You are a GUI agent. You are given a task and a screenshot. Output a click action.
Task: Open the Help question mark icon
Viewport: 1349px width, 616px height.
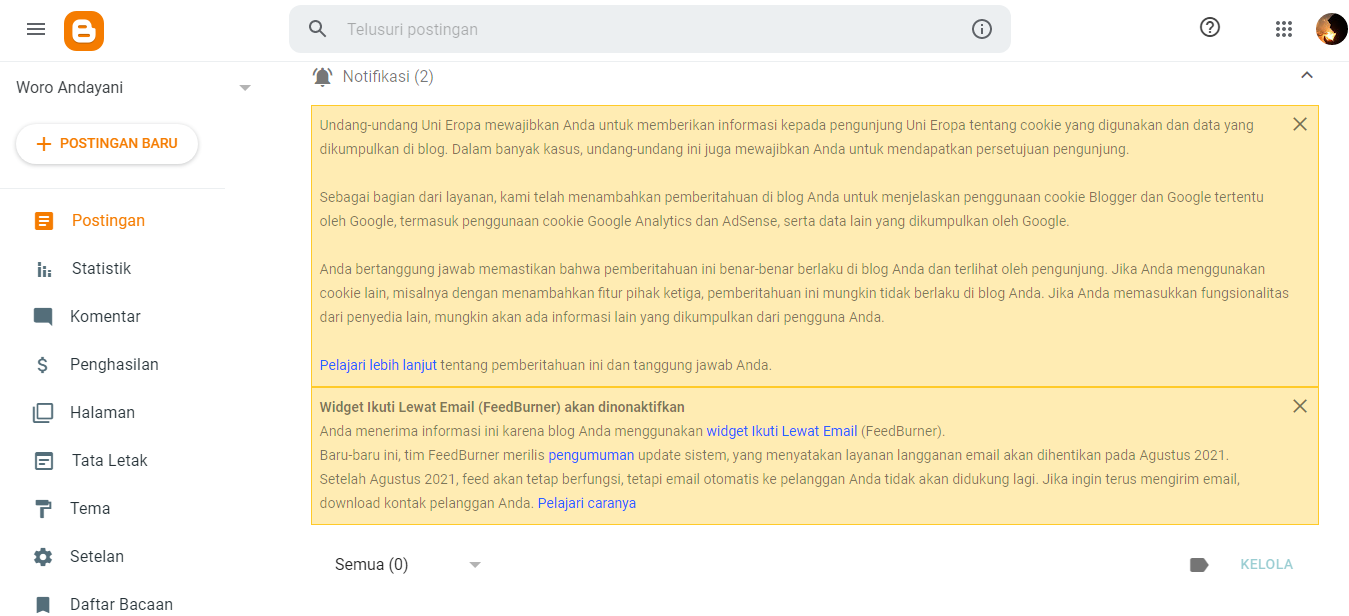pos(1210,28)
